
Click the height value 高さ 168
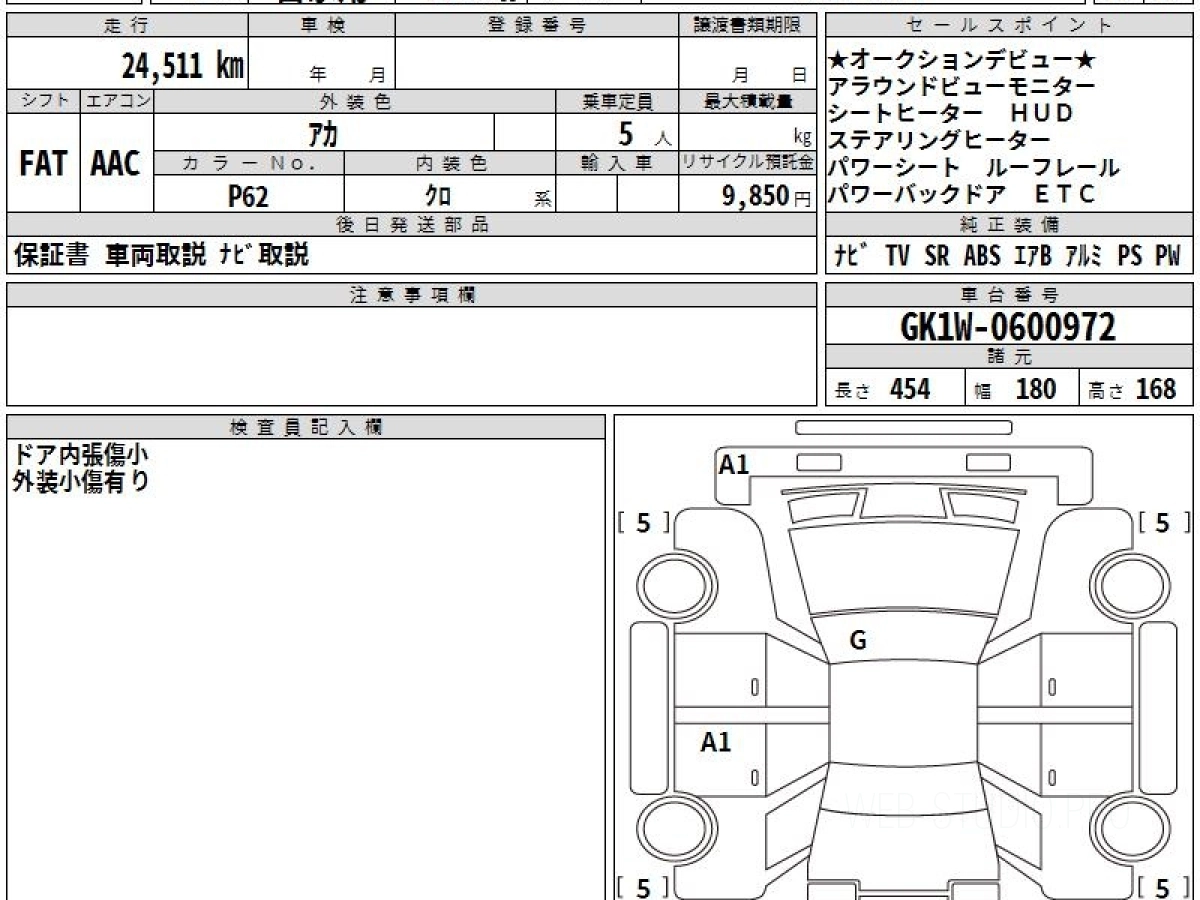(1133, 389)
